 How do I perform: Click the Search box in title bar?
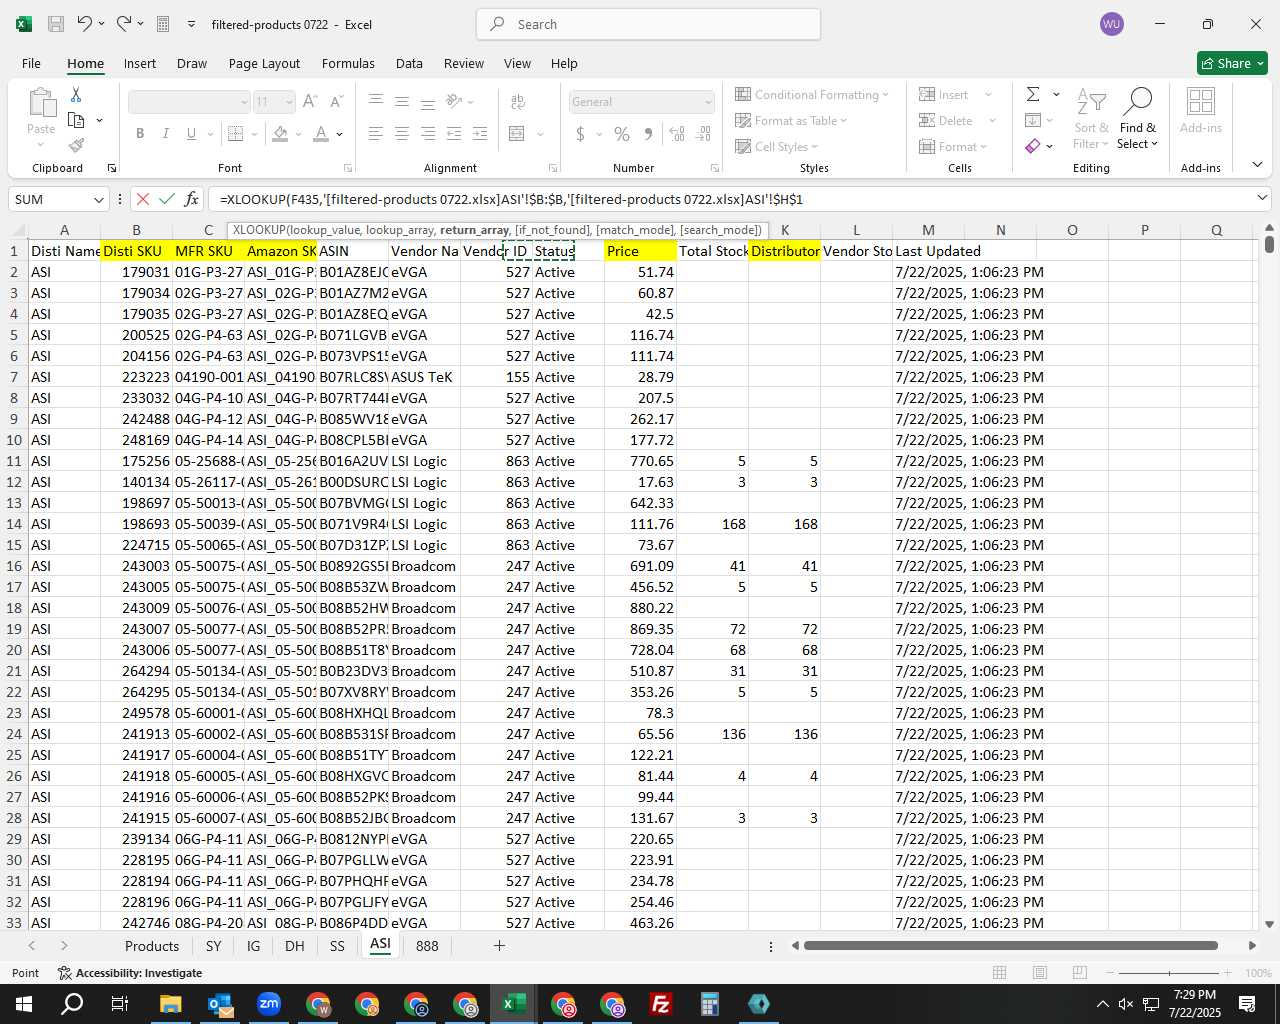pyautogui.click(x=648, y=24)
